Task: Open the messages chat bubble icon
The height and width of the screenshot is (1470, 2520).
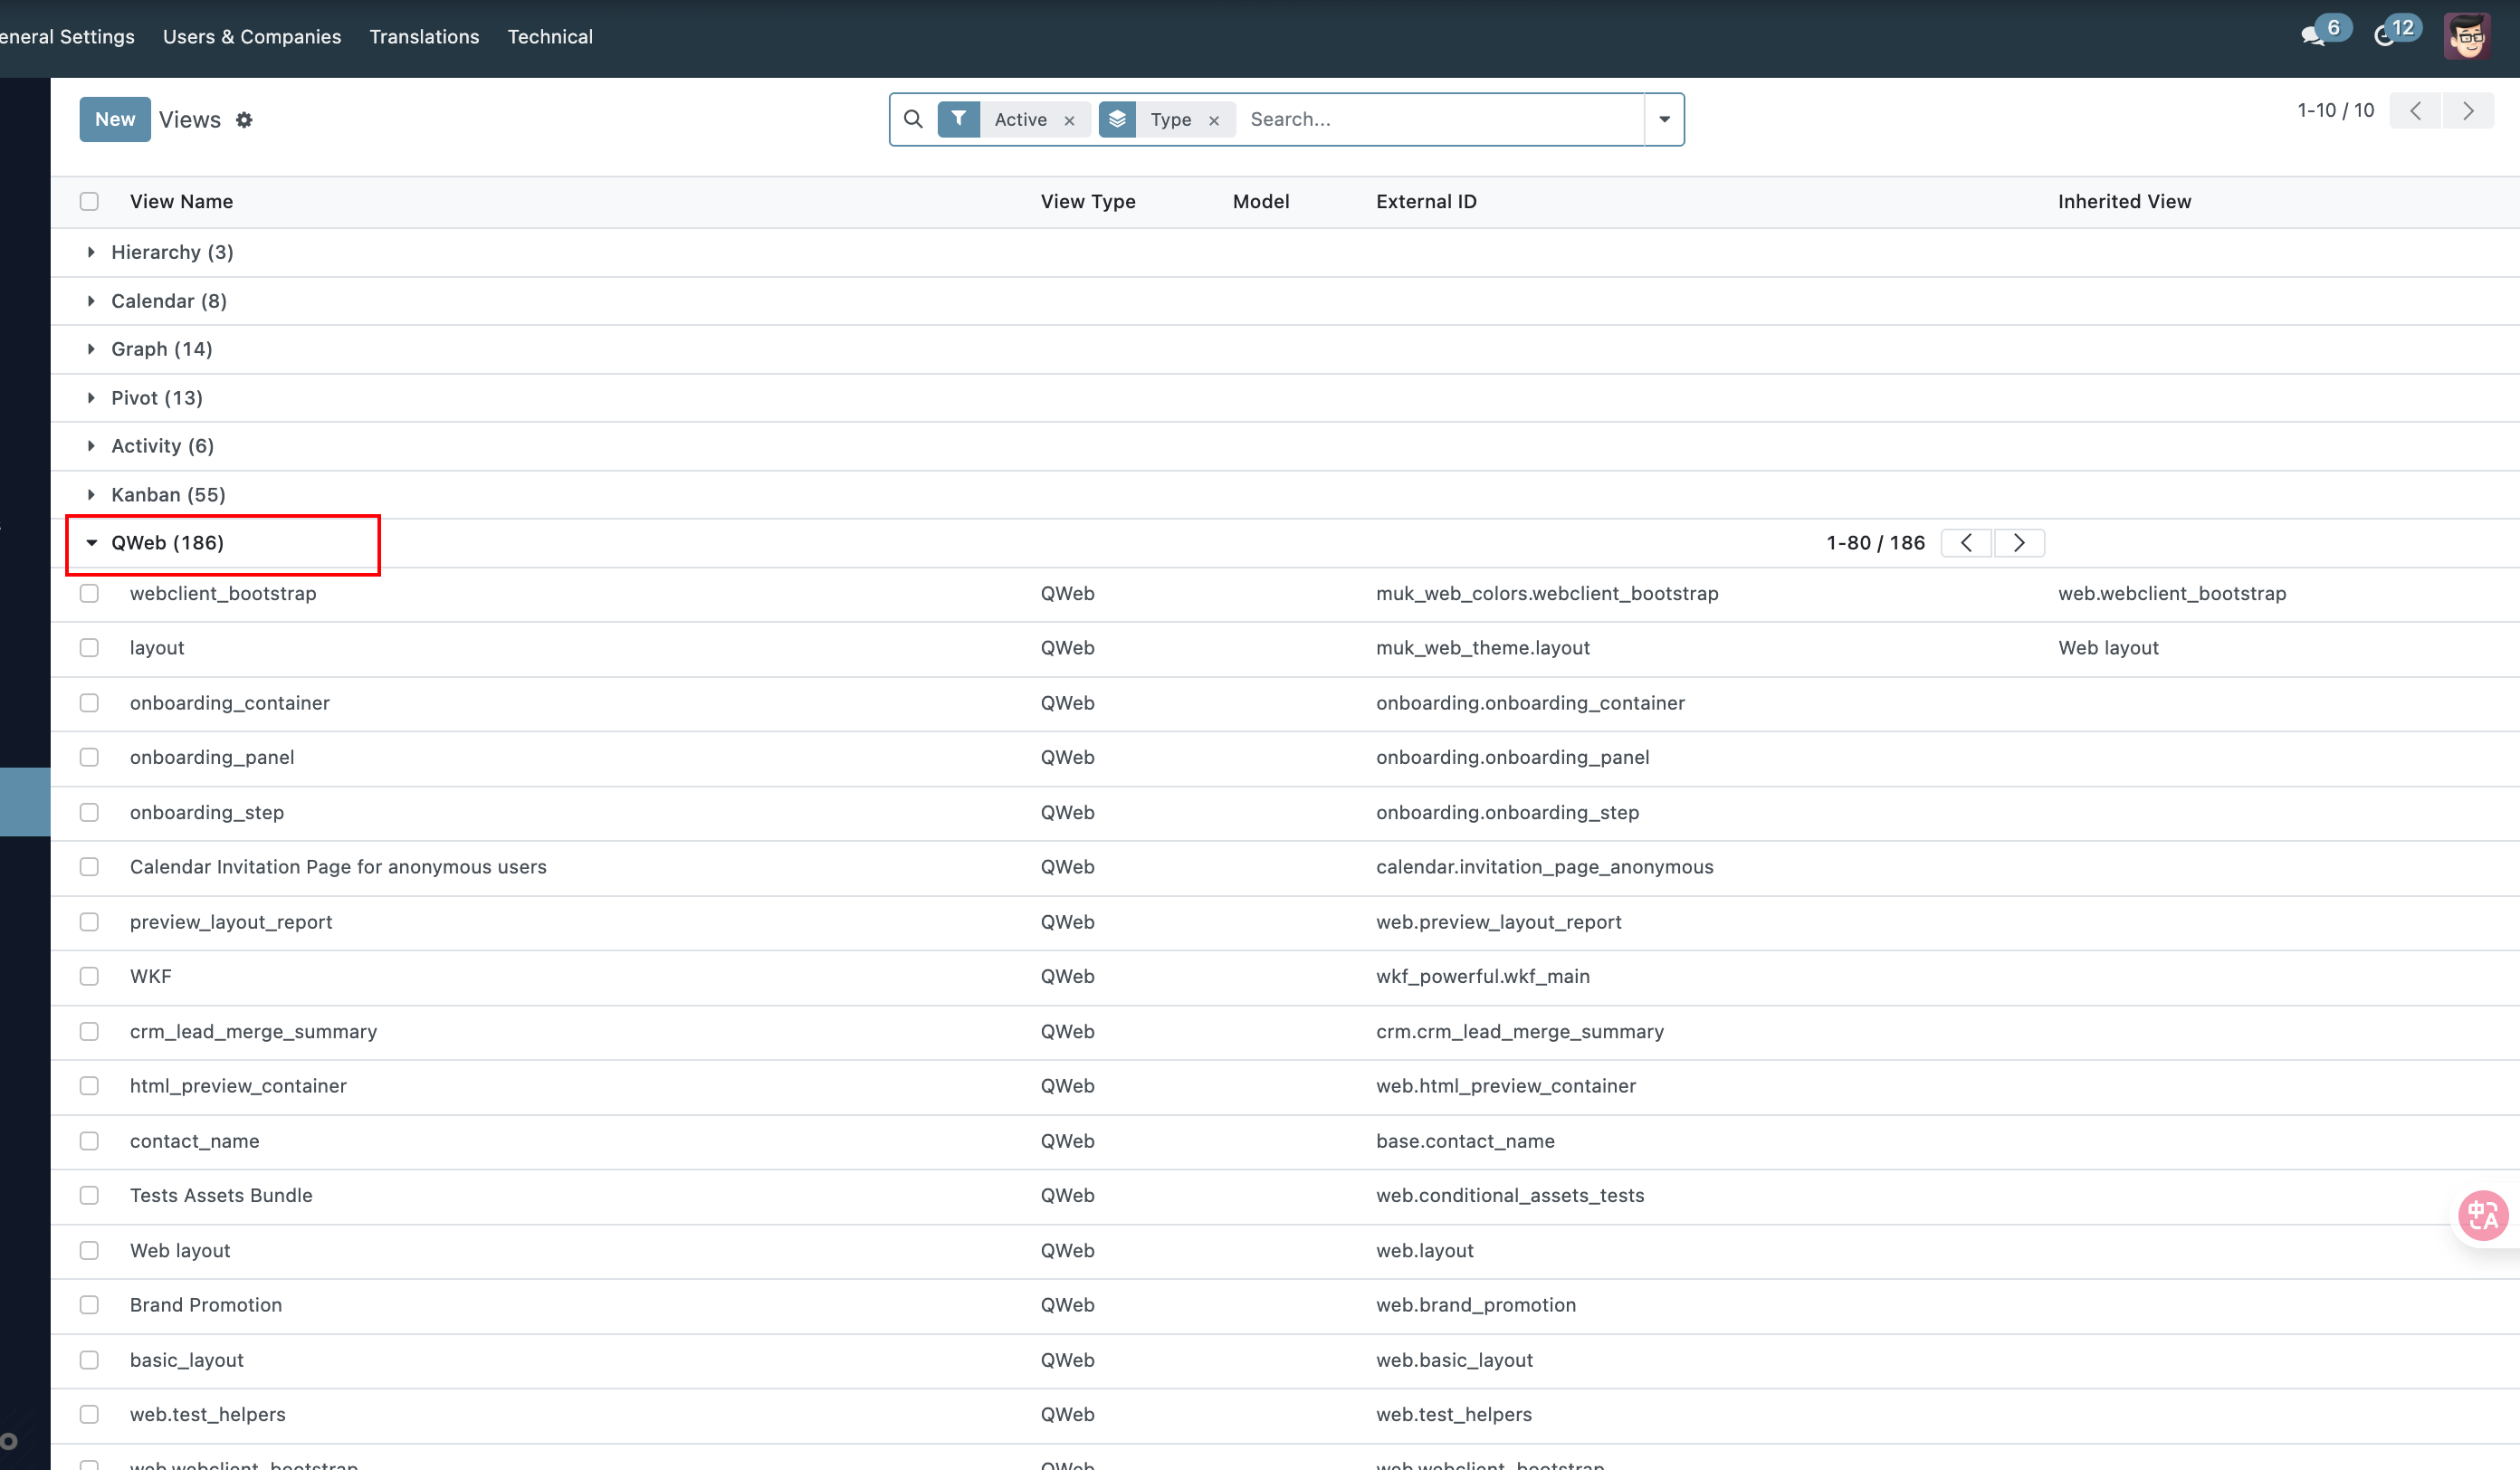Action: click(2312, 36)
